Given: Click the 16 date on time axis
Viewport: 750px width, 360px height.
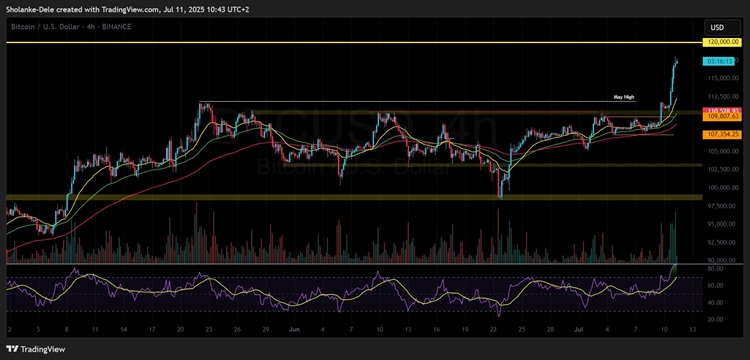Looking at the screenshot, I should pos(436,330).
